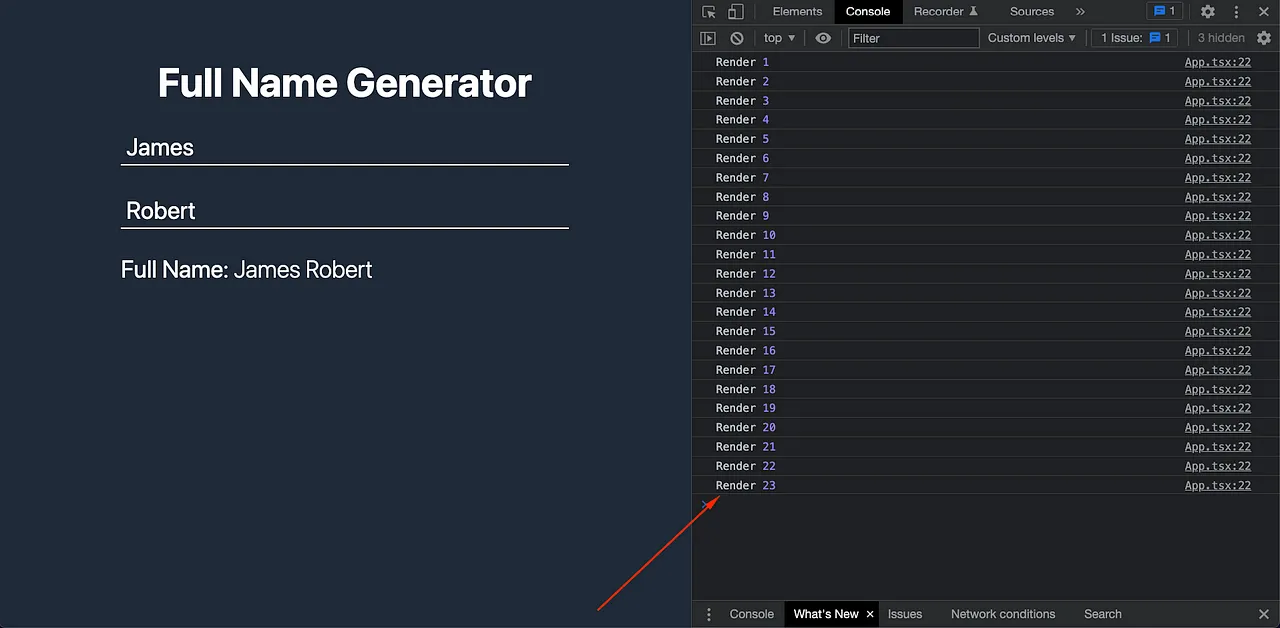Open the 1 Issue button
Screen dimensions: 1280x628
point(1133,37)
